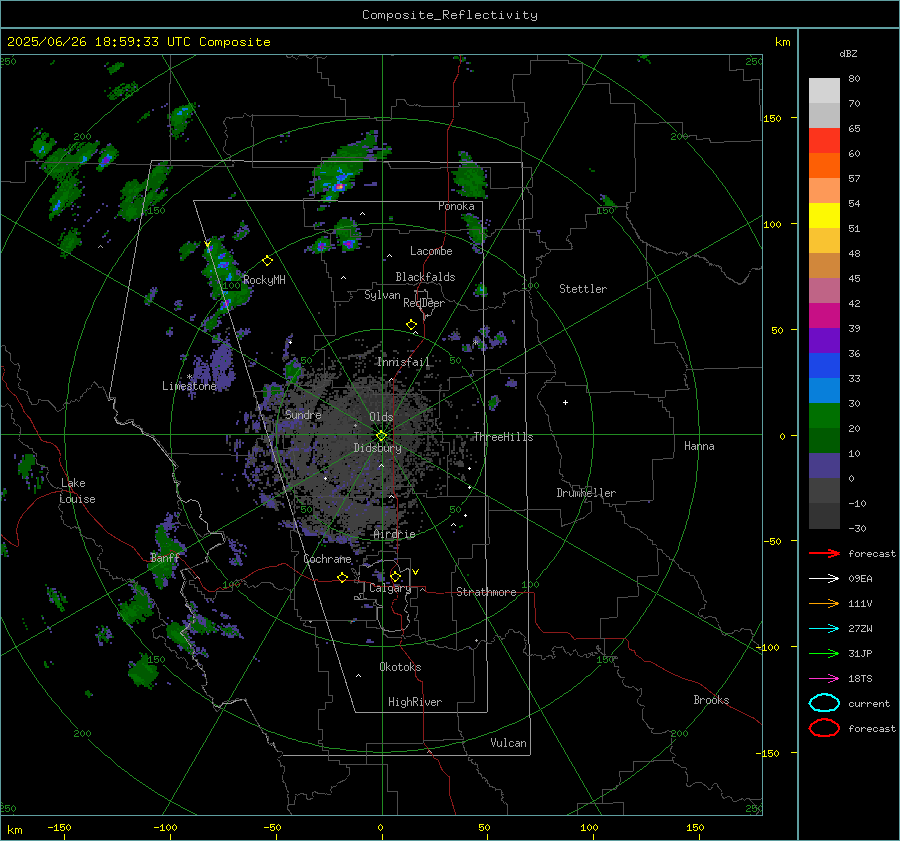
Task: Click the Calgary map label
Action: click(x=390, y=588)
